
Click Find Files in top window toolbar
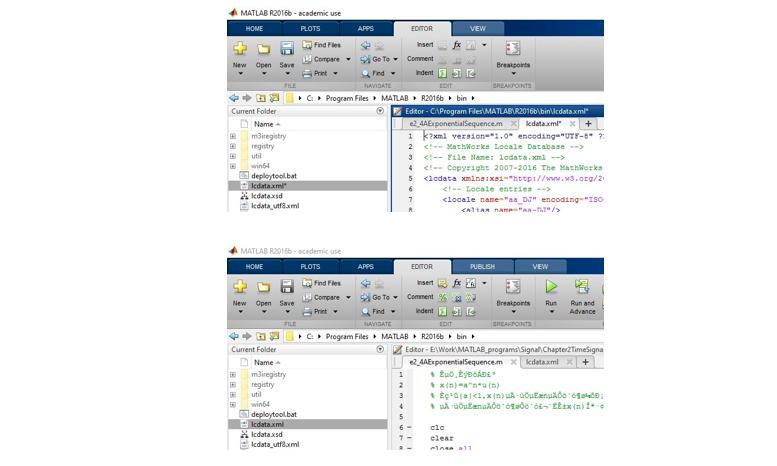coord(322,45)
